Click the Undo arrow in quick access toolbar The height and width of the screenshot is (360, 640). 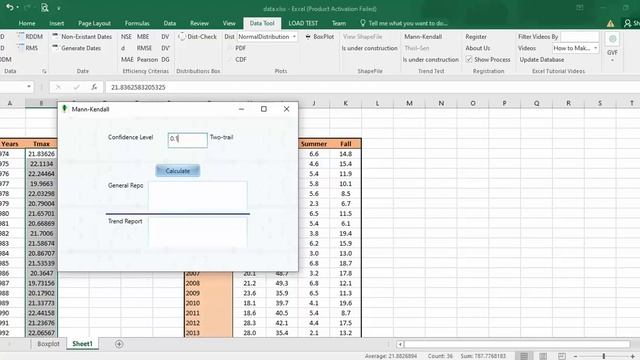[x=10, y=7]
